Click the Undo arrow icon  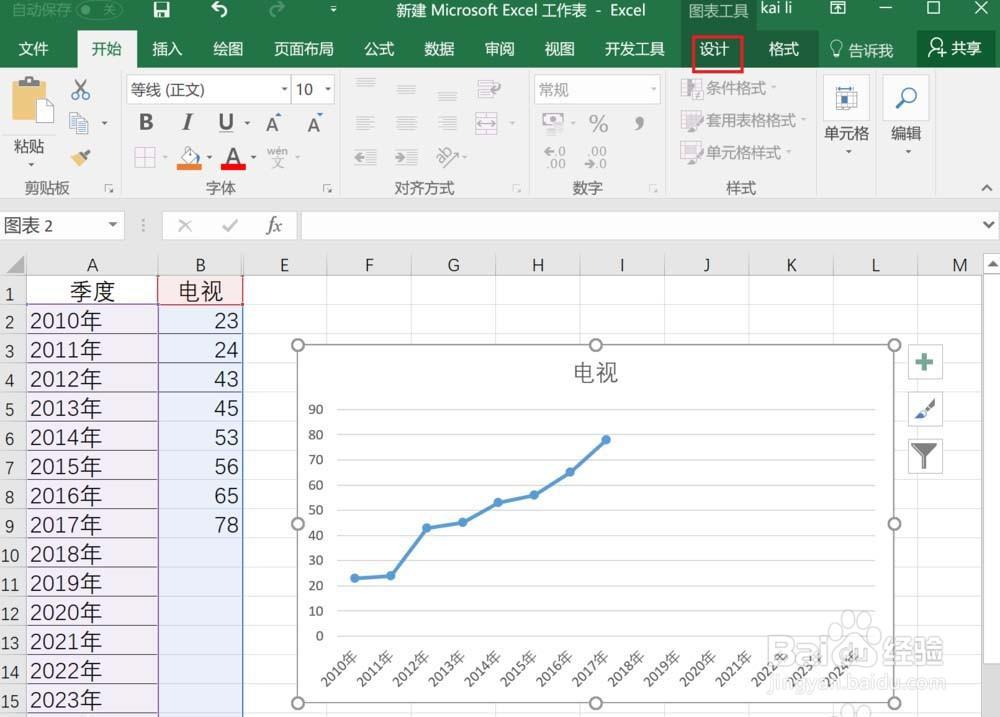[219, 10]
